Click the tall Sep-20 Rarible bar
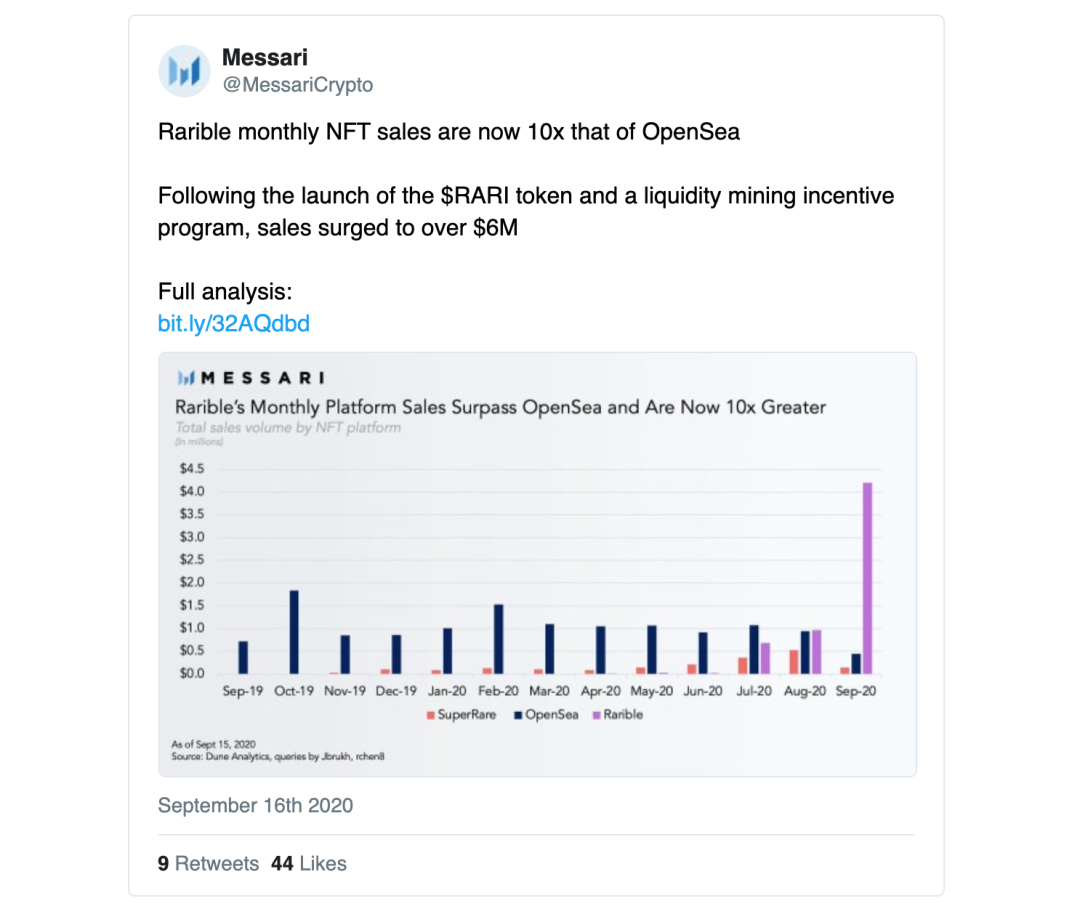This screenshot has height=914, width=1080. (867, 578)
